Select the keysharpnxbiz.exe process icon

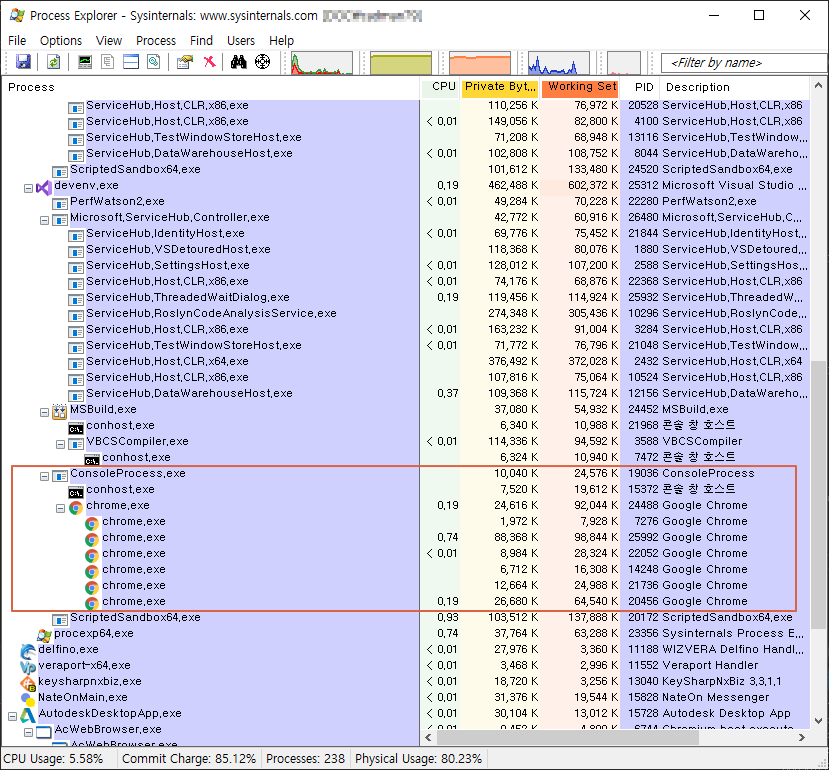pyautogui.click(x=27, y=683)
